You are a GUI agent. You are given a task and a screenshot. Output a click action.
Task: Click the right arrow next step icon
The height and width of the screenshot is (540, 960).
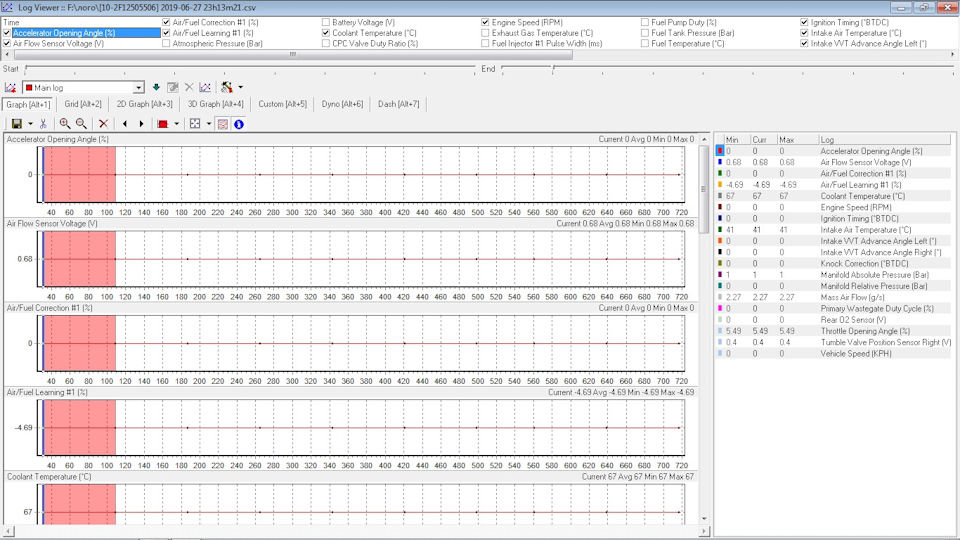pyautogui.click(x=141, y=124)
